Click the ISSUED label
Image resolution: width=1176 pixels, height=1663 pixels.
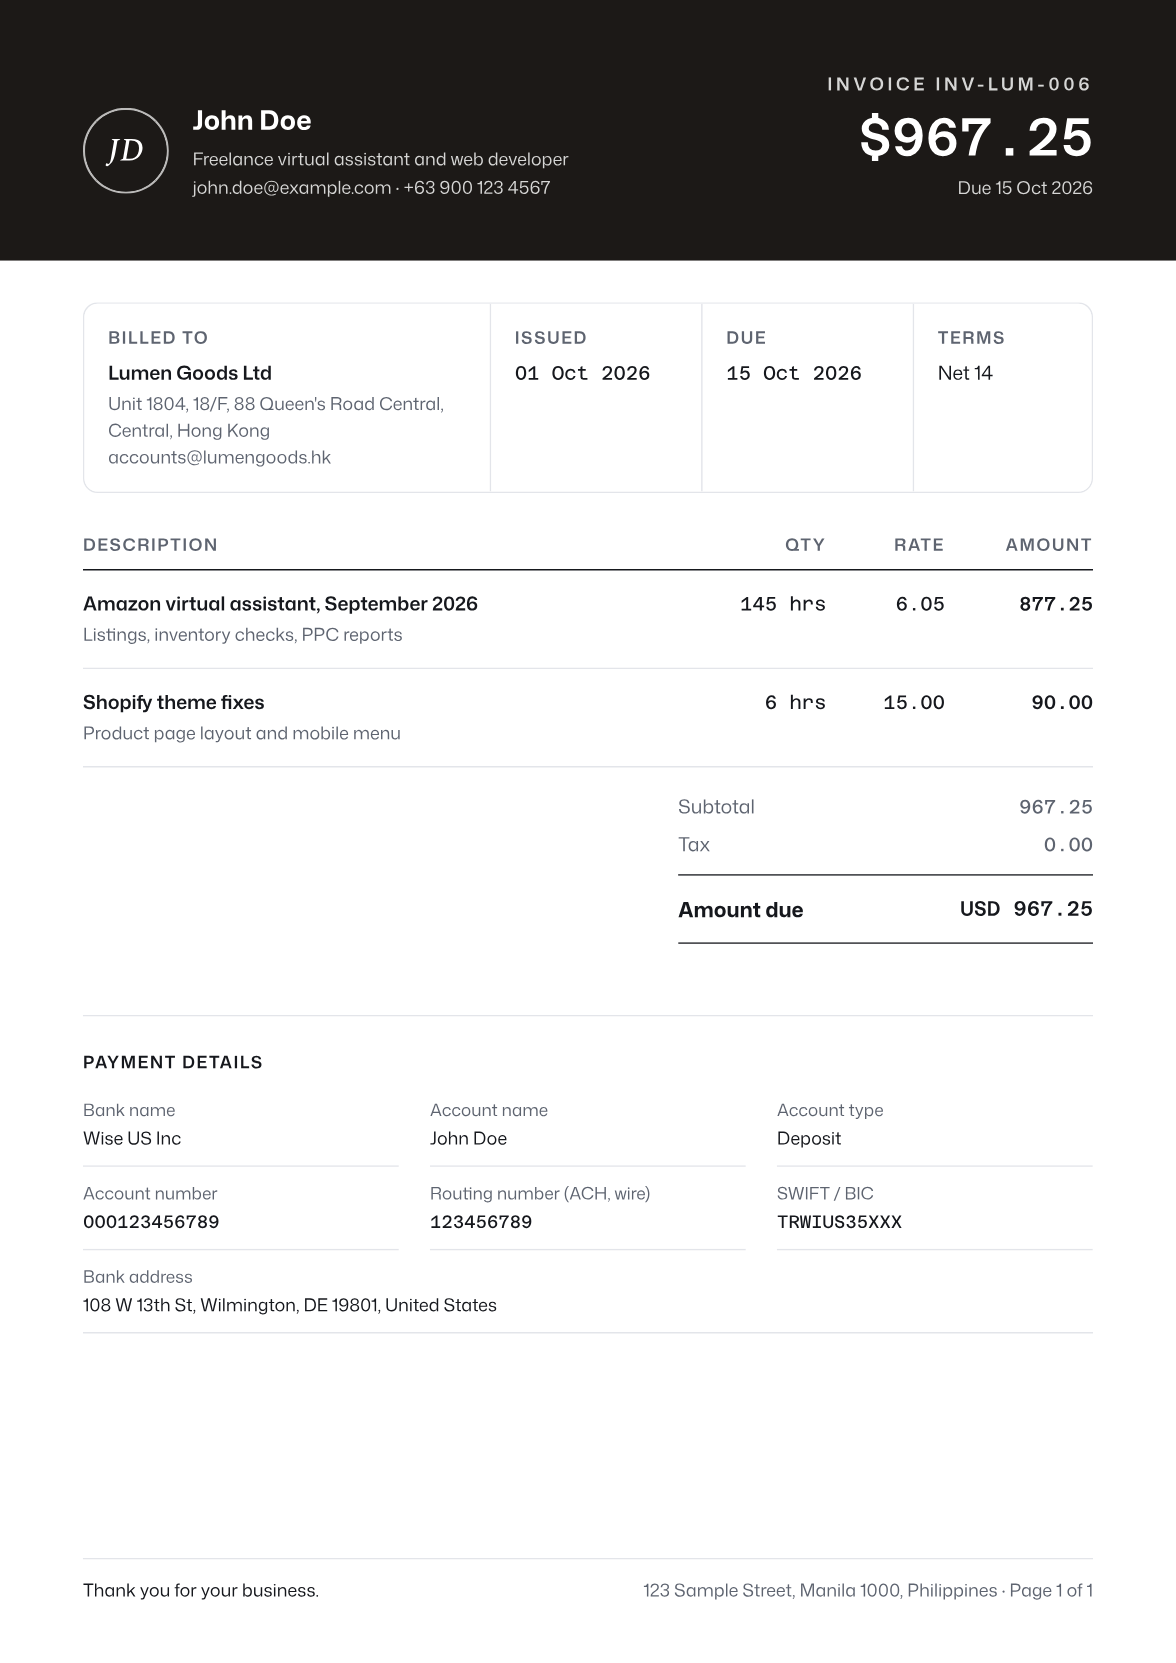[x=551, y=338]
